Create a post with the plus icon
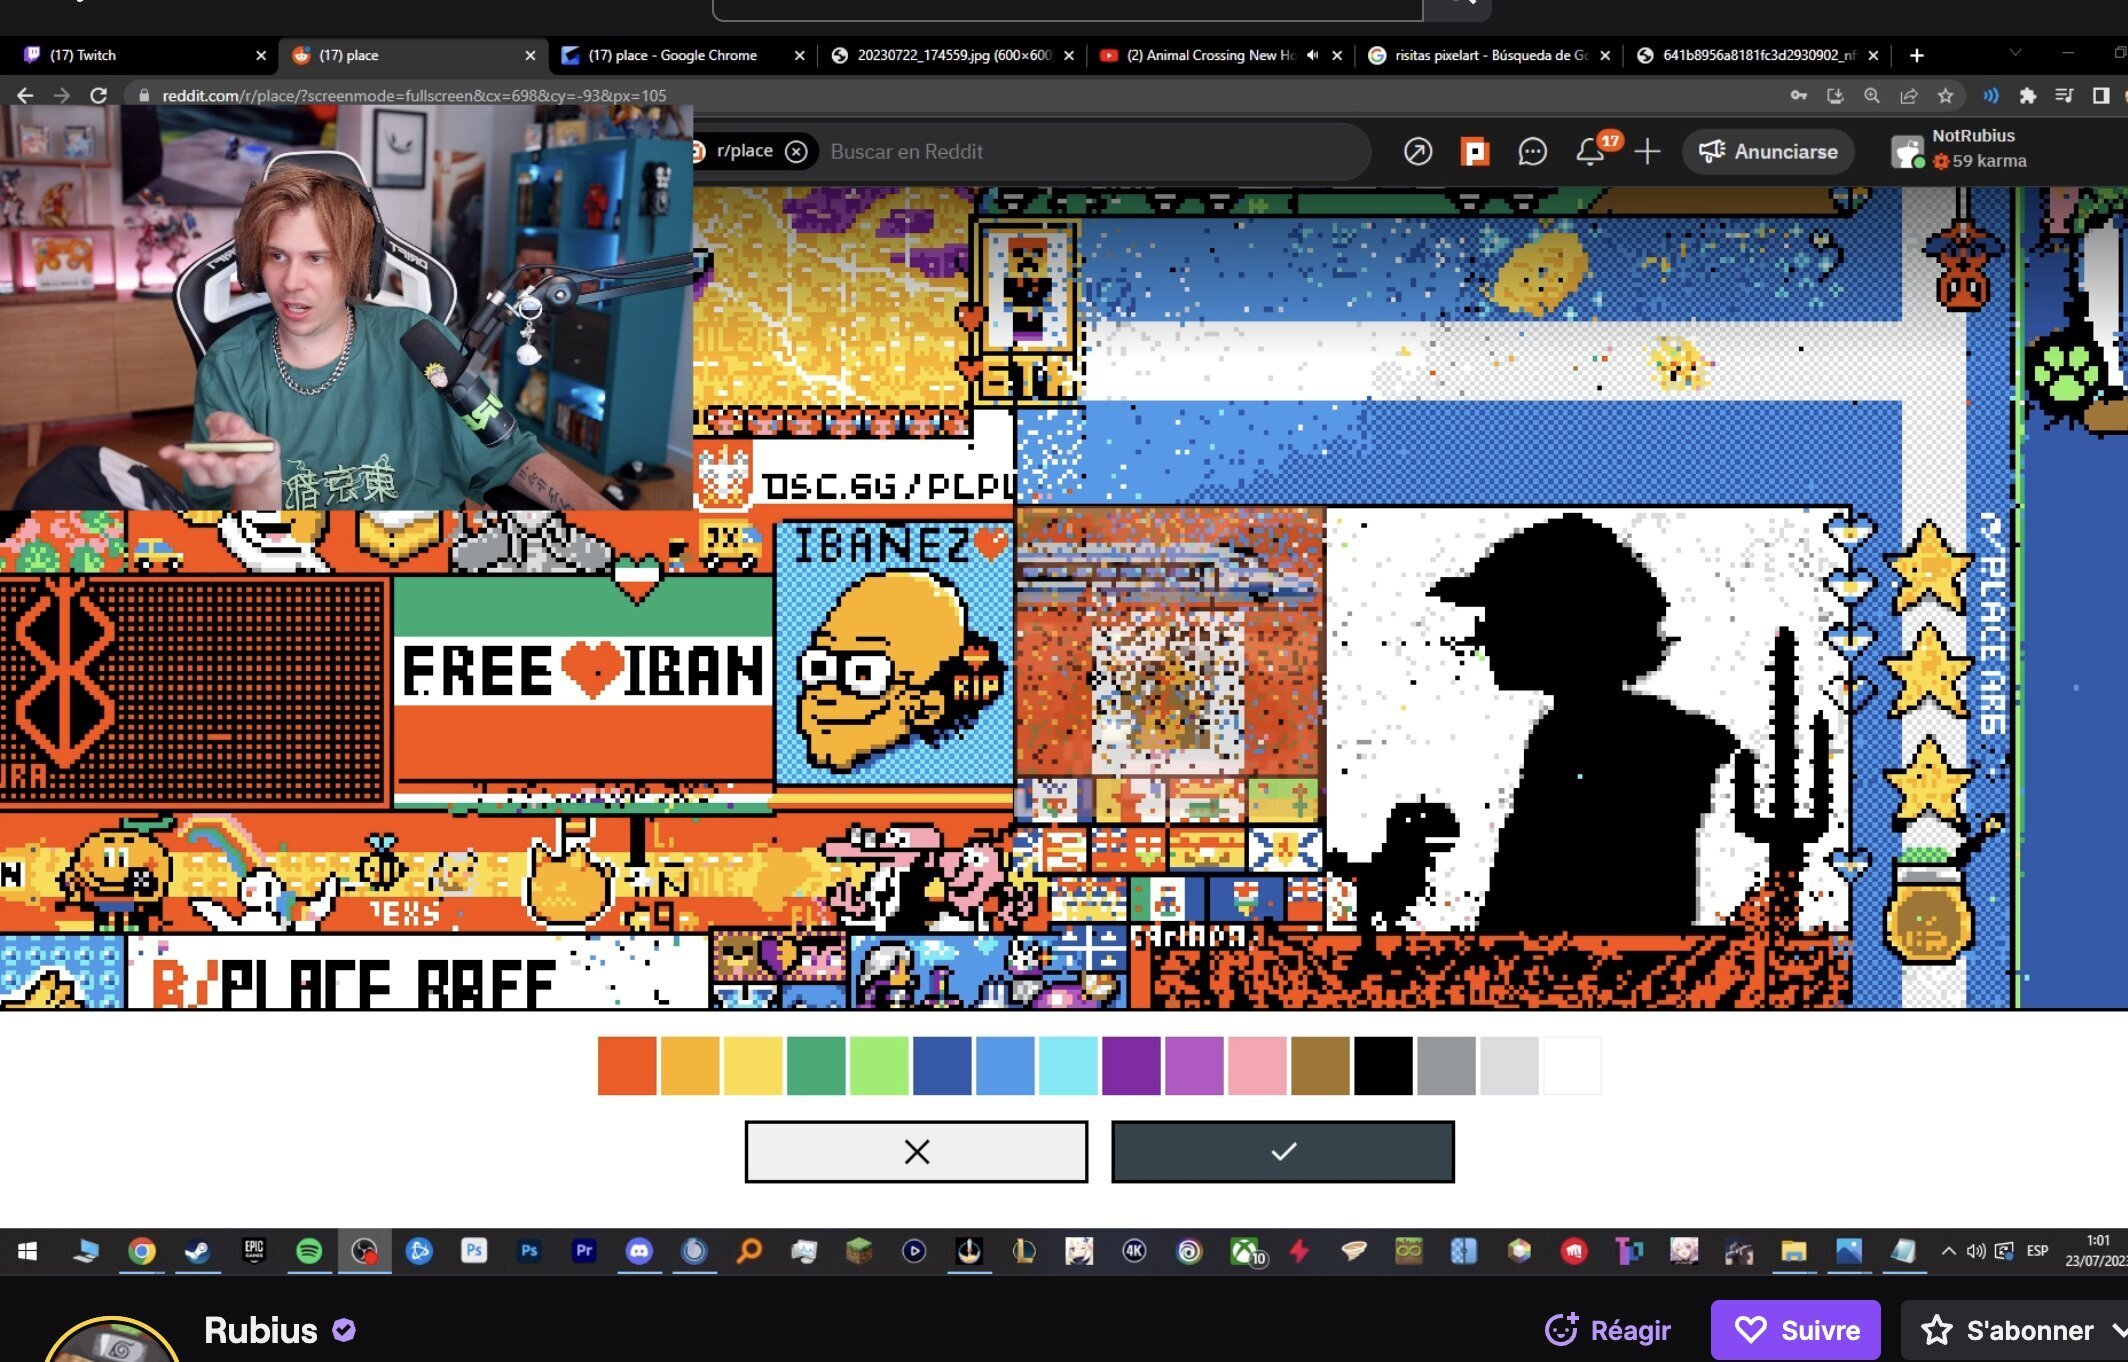This screenshot has width=2128, height=1362. pos(1647,151)
